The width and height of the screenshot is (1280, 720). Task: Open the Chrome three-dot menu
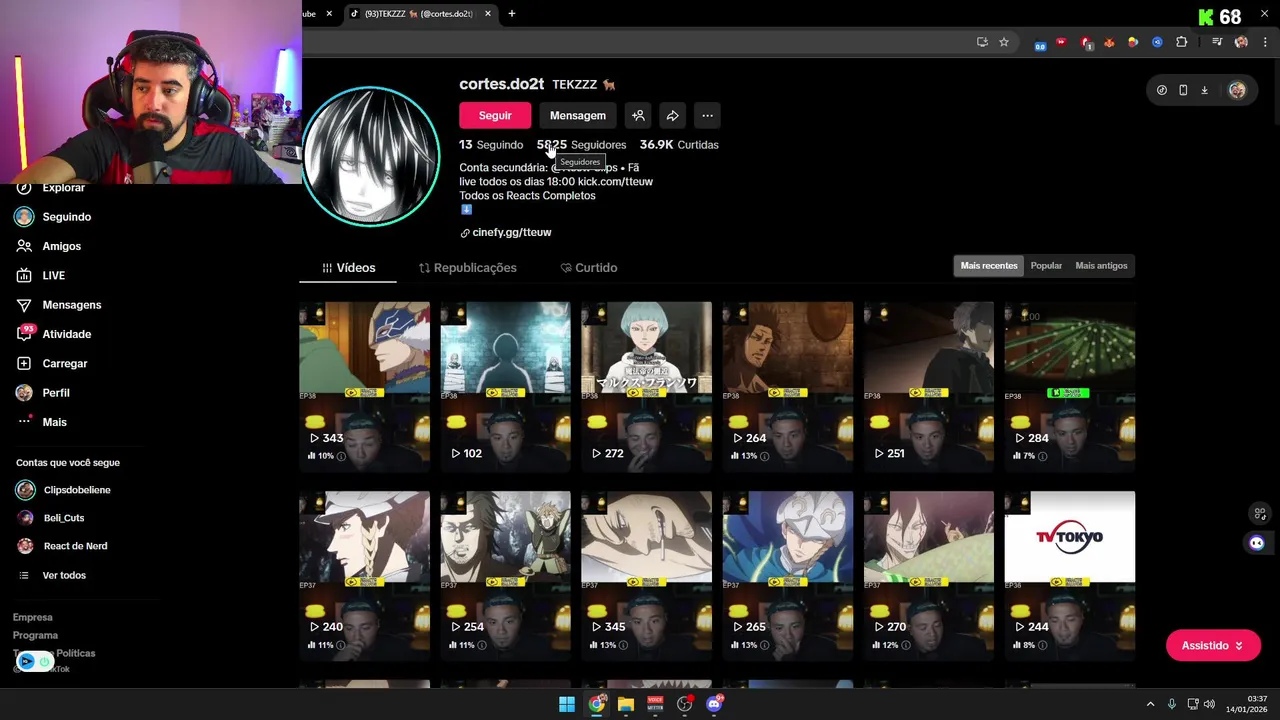pos(1265,42)
